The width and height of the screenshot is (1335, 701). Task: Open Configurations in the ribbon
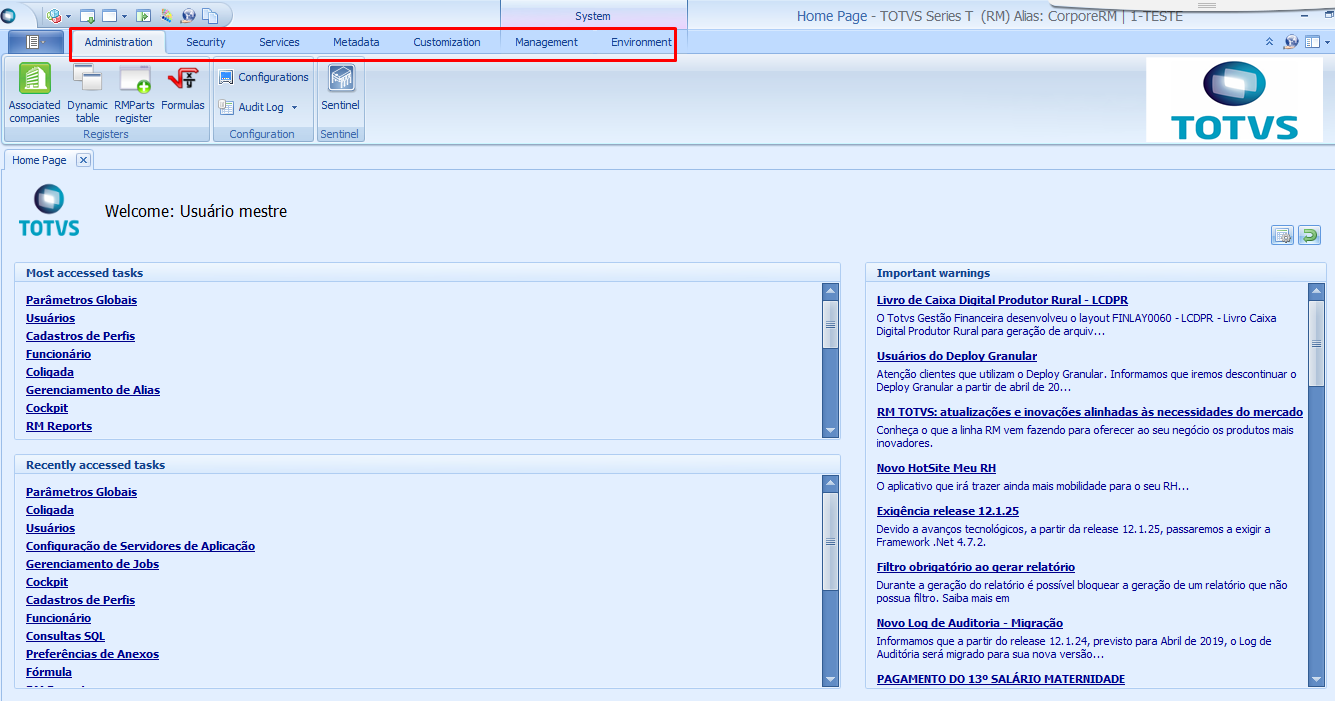[x=263, y=77]
